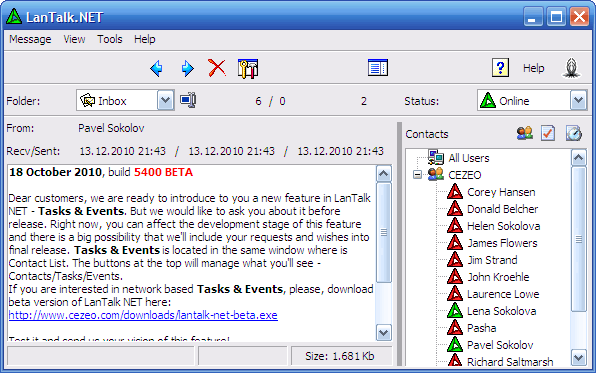Viewport: 596px width, 373px height.
Task: Go to previous message with left arrow
Action: click(x=156, y=68)
